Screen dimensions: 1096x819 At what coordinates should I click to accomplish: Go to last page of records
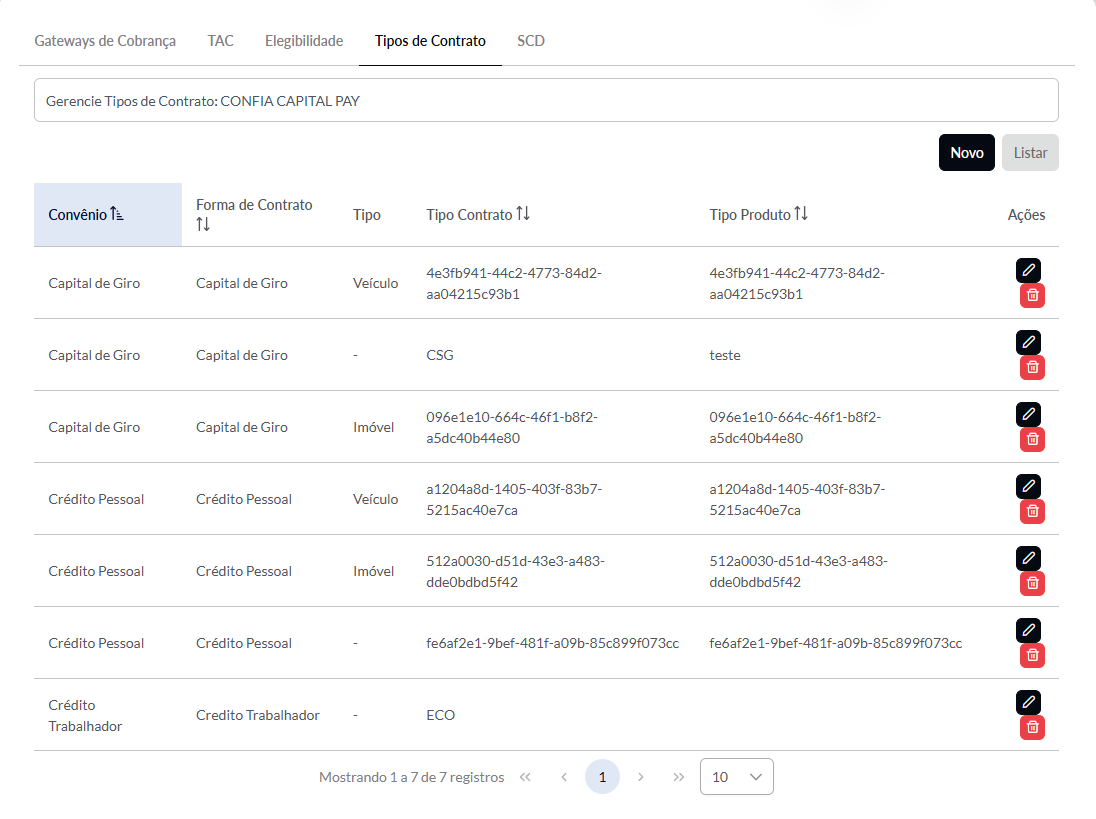pyautogui.click(x=679, y=777)
